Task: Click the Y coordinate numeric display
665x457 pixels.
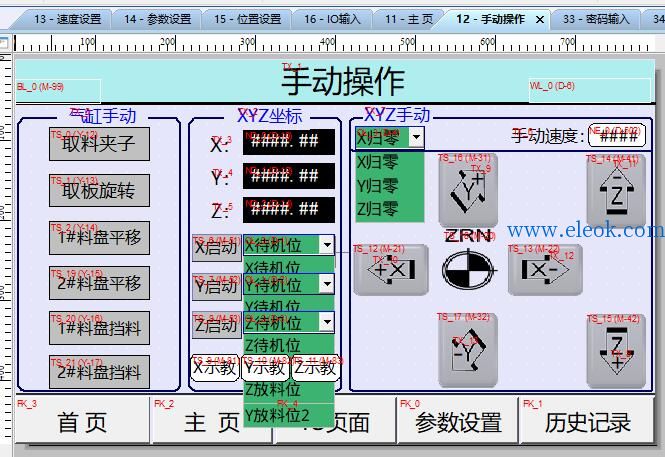Action: click(x=289, y=176)
